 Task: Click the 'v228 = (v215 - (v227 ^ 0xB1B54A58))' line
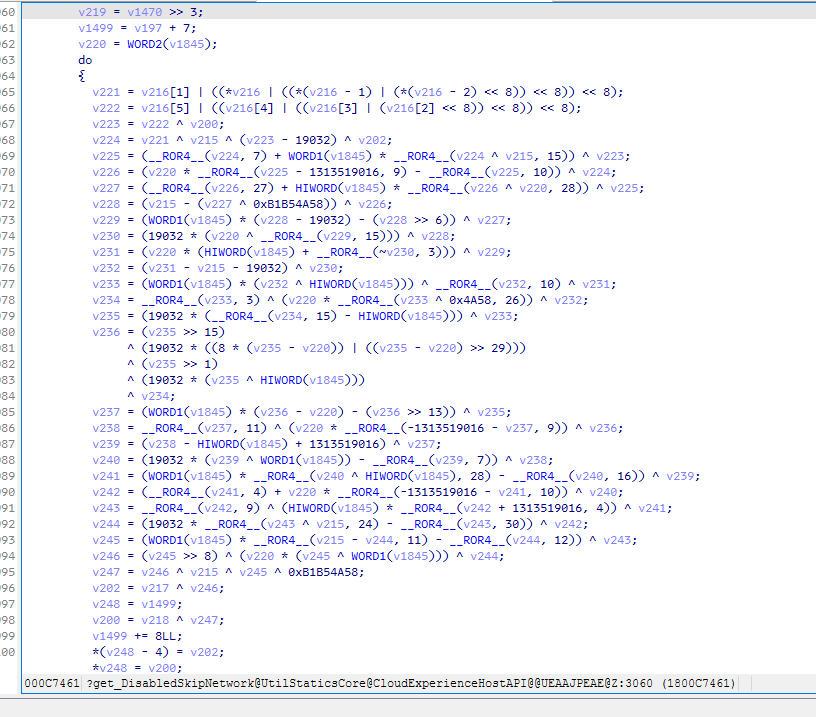(242, 204)
